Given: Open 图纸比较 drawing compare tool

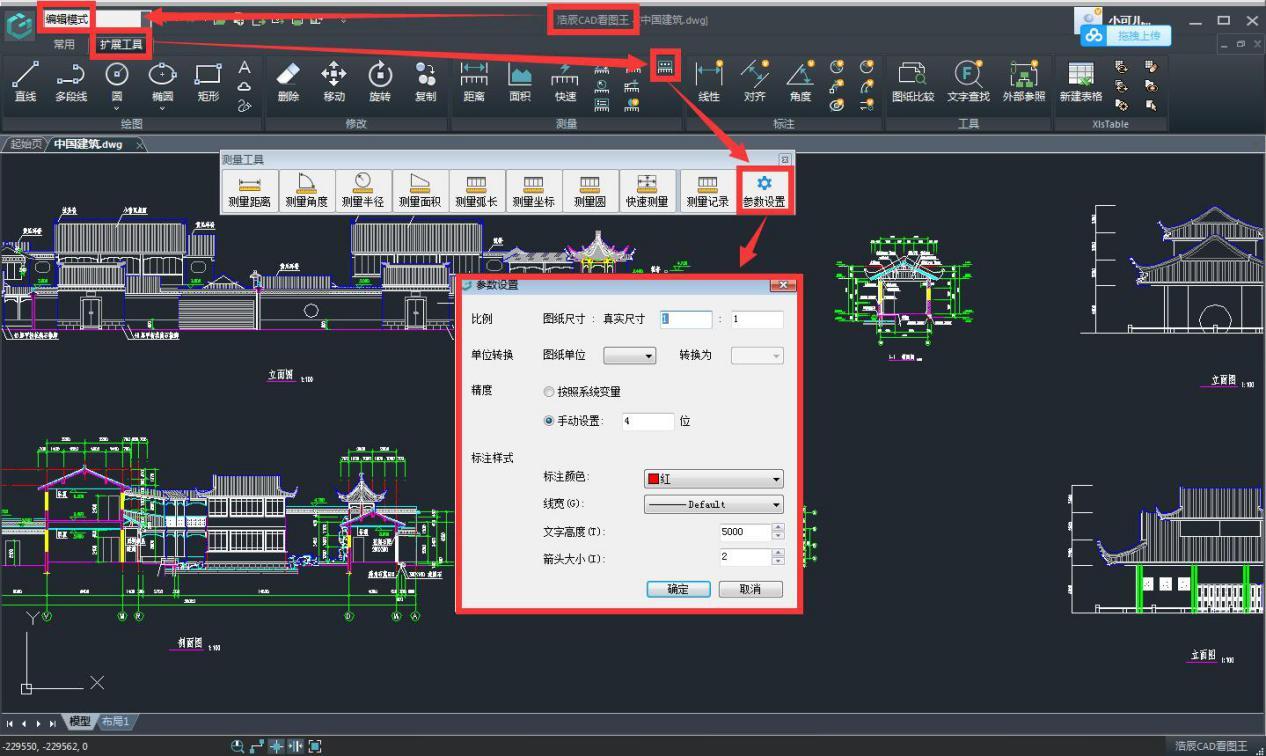Looking at the screenshot, I should pyautogui.click(x=912, y=81).
